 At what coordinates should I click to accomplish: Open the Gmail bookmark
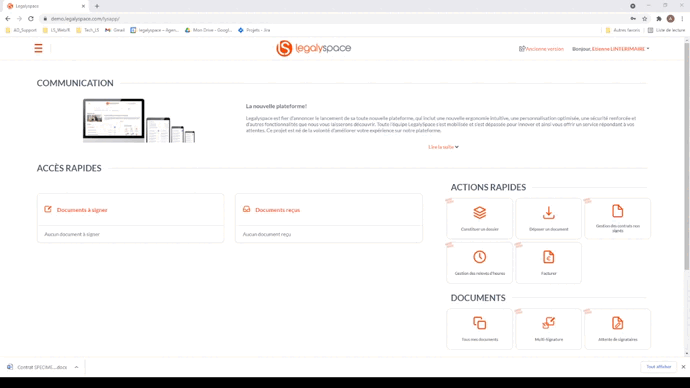click(115, 30)
